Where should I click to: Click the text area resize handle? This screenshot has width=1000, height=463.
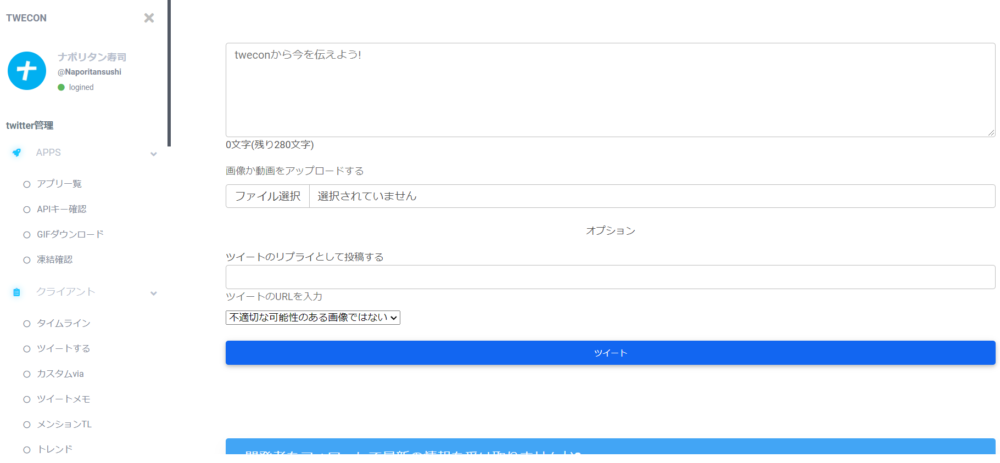991,133
